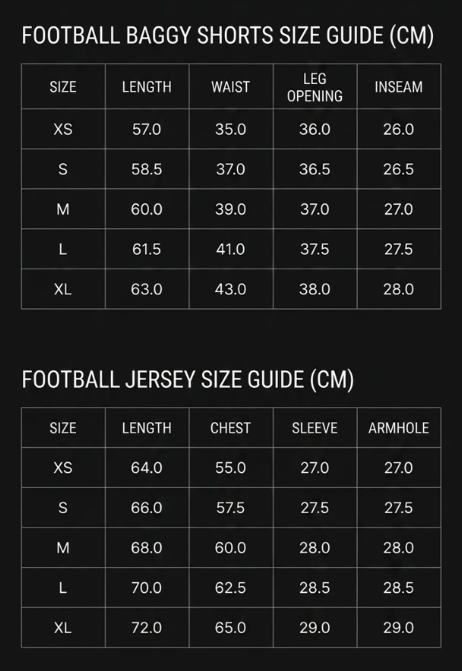Image resolution: width=462 pixels, height=671 pixels.
Task: Click the Football Baggy Shorts Size Guide title
Action: tap(228, 36)
